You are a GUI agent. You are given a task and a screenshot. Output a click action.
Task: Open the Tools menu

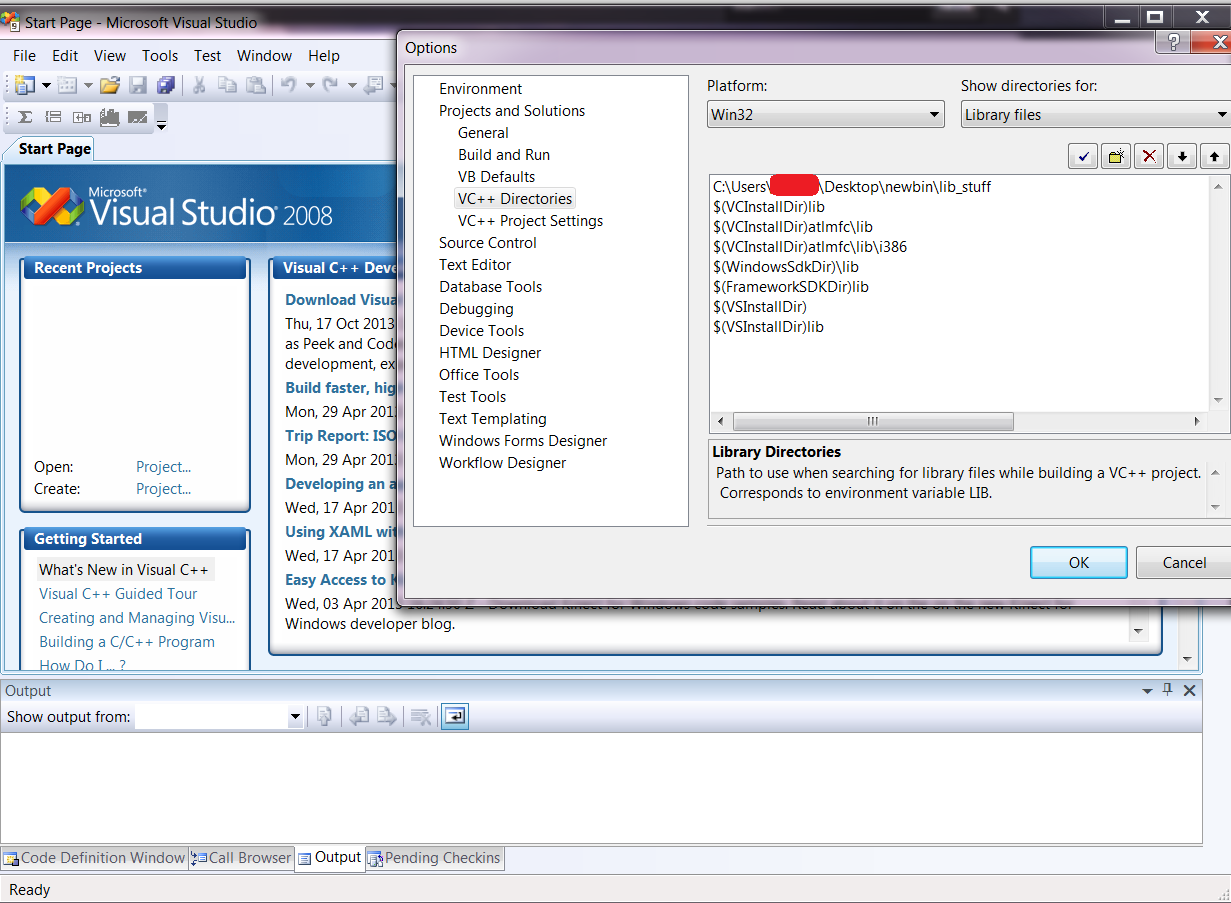point(160,56)
